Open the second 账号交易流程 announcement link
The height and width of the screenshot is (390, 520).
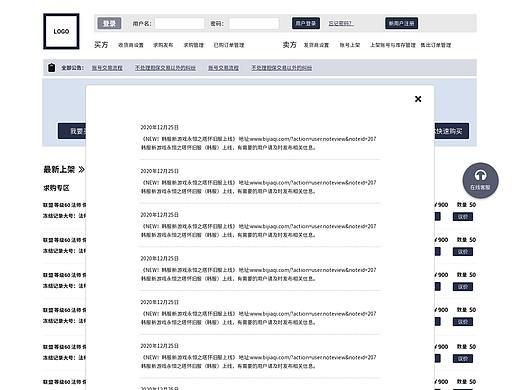[x=223, y=68]
